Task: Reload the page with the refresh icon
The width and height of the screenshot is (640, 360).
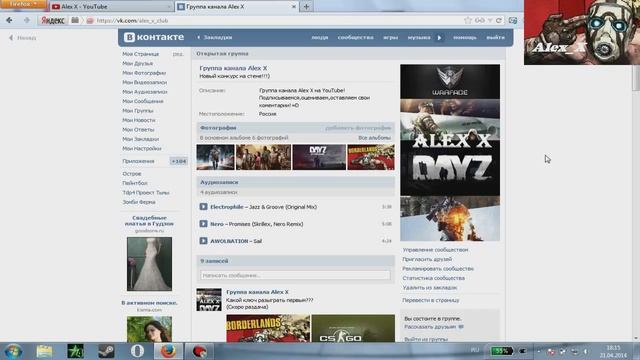Action: click(x=498, y=20)
